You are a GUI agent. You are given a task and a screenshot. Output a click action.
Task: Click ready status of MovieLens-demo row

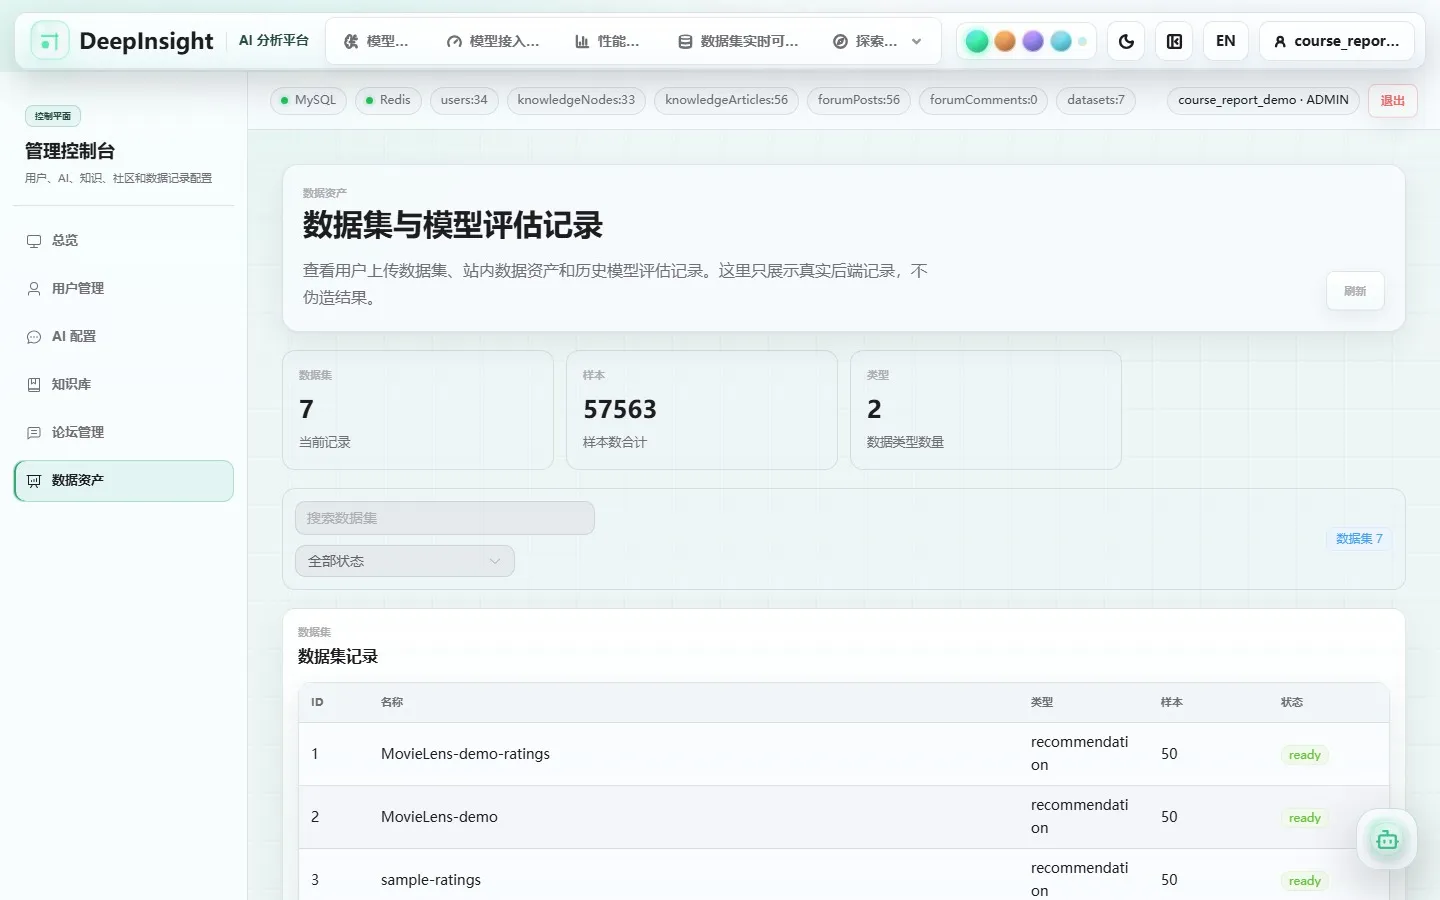1304,818
